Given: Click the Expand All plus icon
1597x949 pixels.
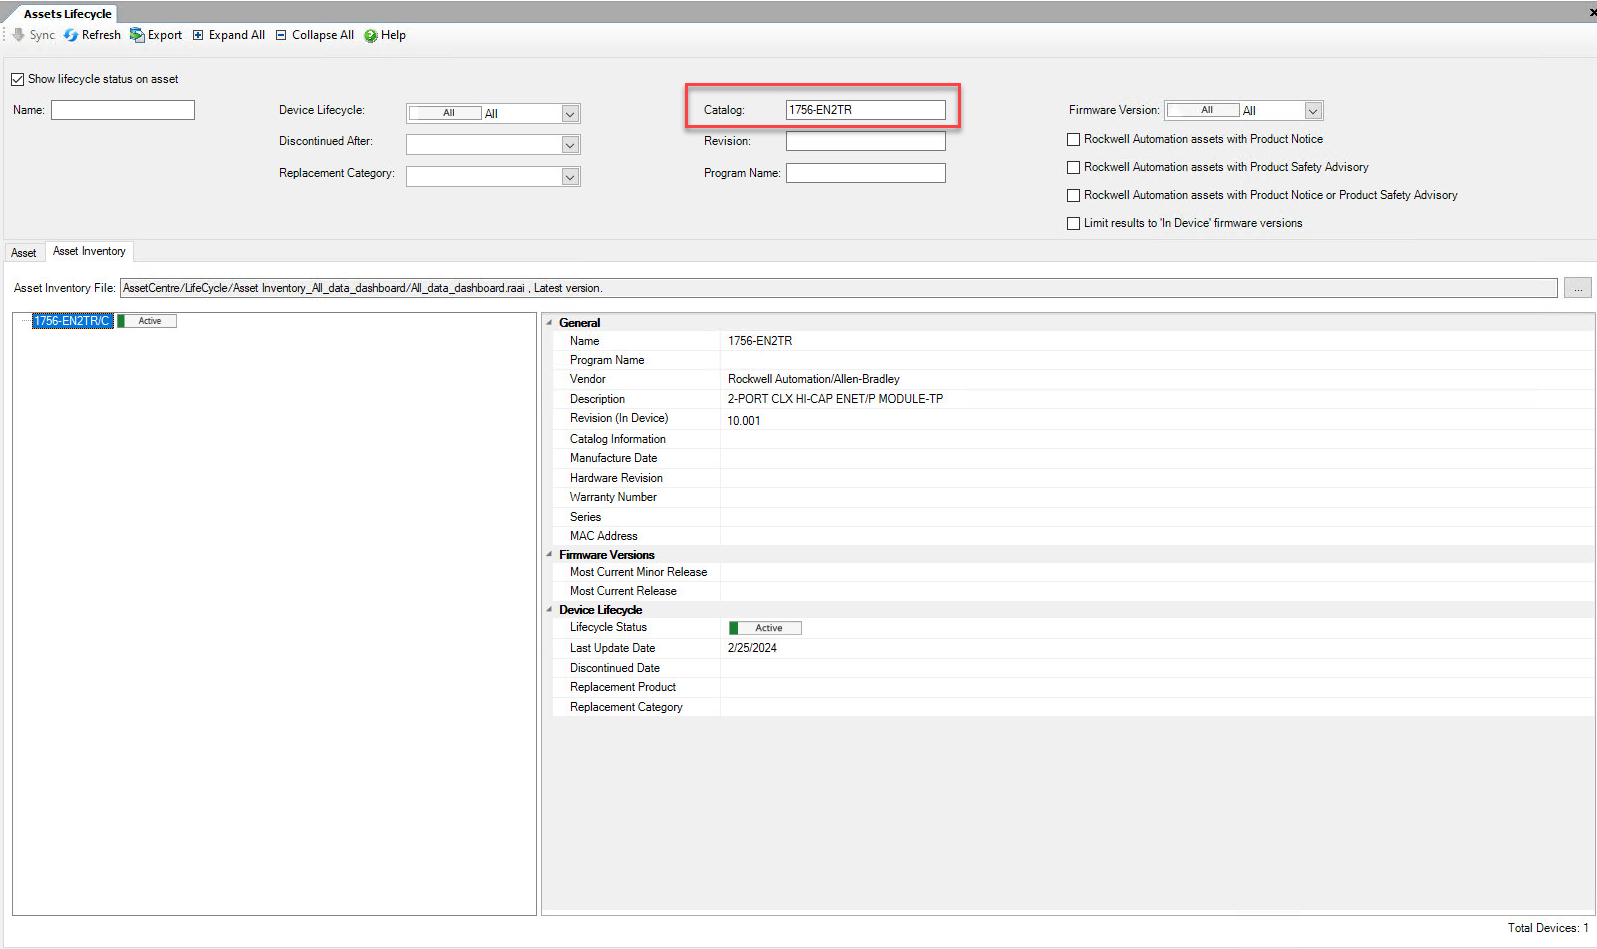Looking at the screenshot, I should pyautogui.click(x=198, y=35).
